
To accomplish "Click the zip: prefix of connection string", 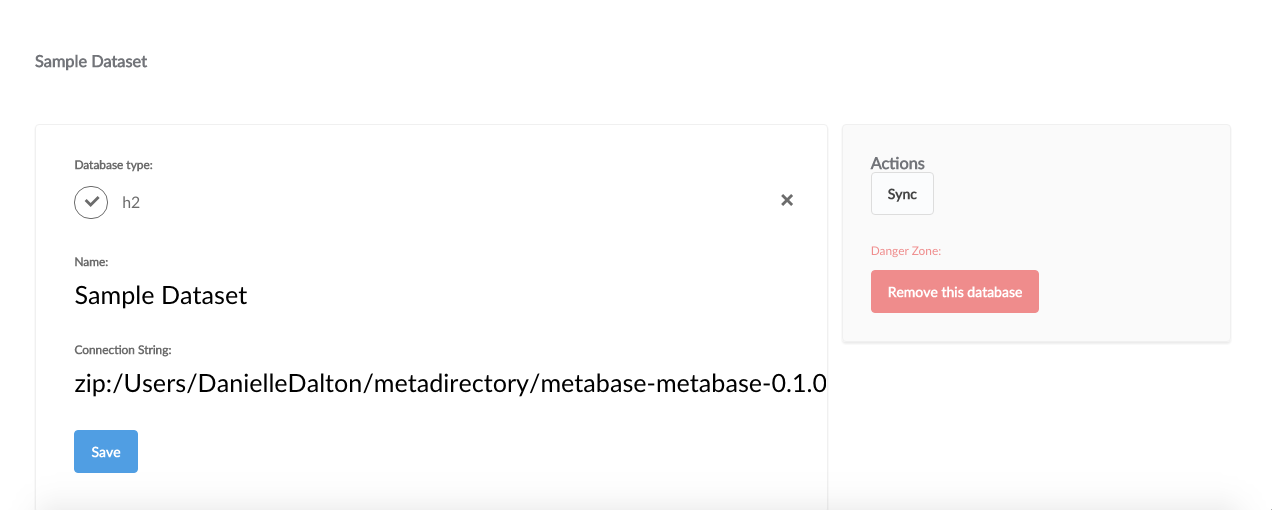I will [96, 384].
